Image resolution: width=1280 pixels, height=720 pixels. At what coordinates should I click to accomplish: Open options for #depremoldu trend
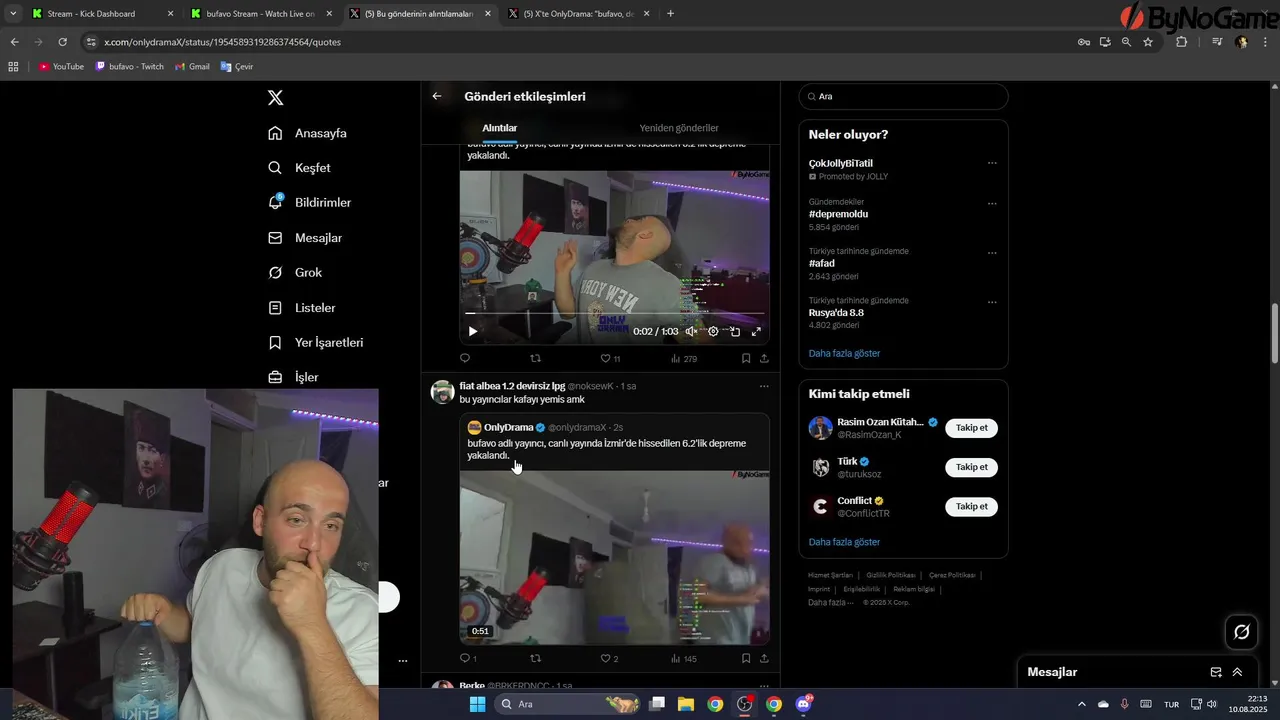pyautogui.click(x=992, y=203)
